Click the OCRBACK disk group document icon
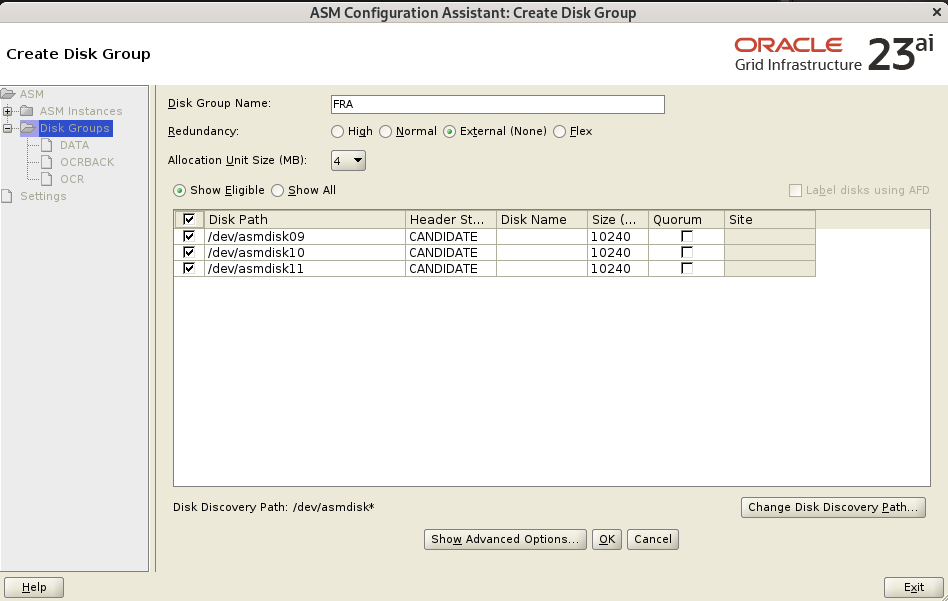 [47, 161]
